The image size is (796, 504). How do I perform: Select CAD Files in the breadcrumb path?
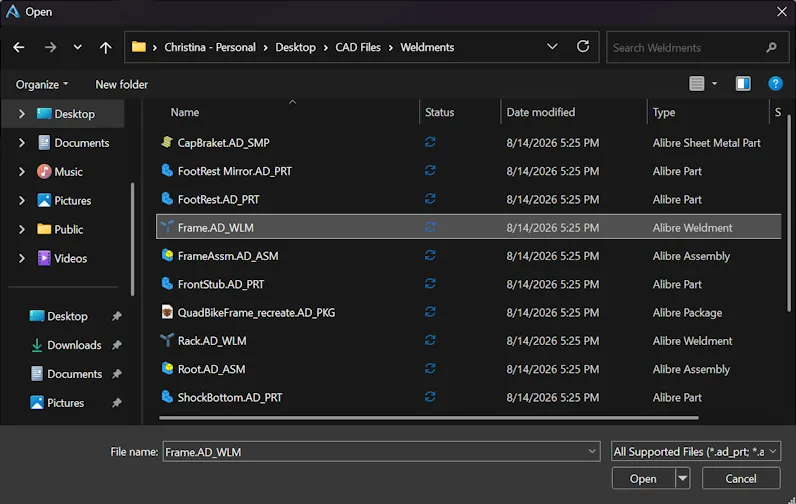[358, 47]
